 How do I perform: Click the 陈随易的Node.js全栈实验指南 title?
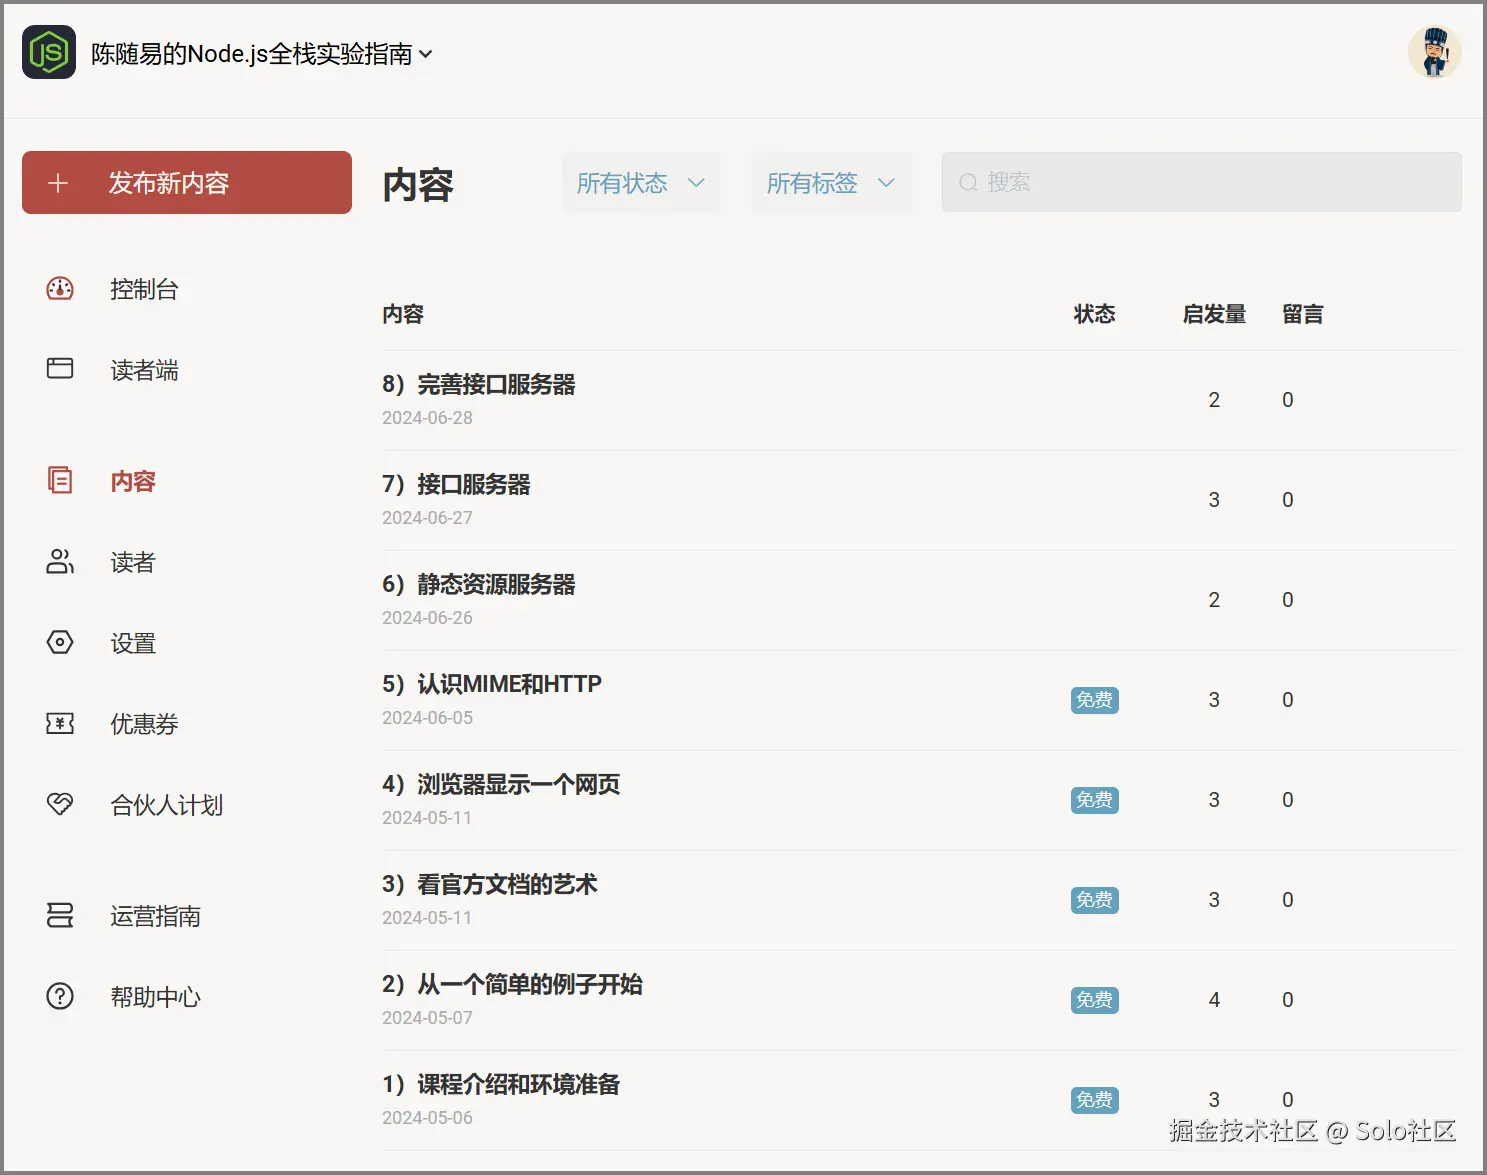252,54
